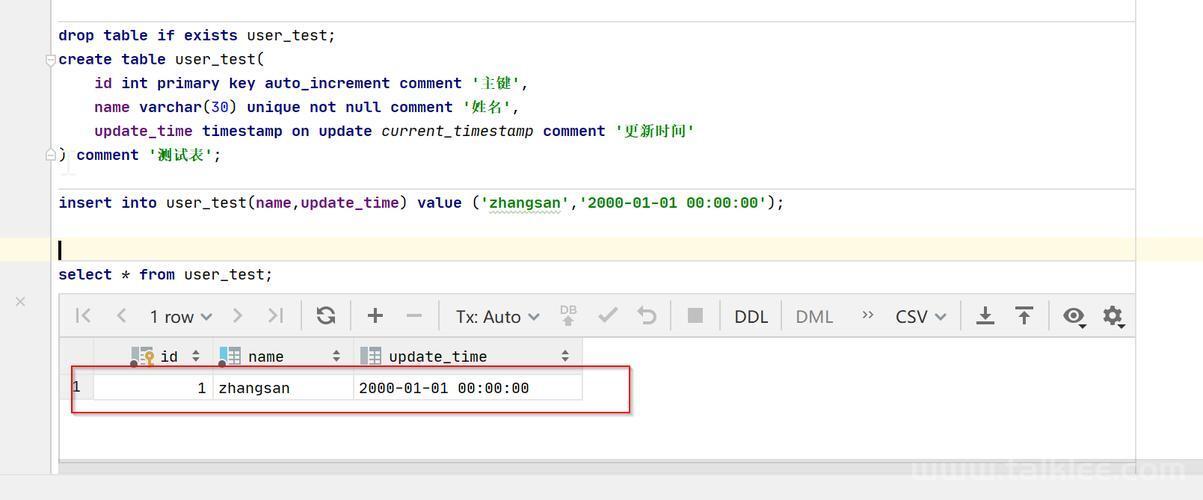
Task: Go to first page of results
Action: (x=83, y=316)
